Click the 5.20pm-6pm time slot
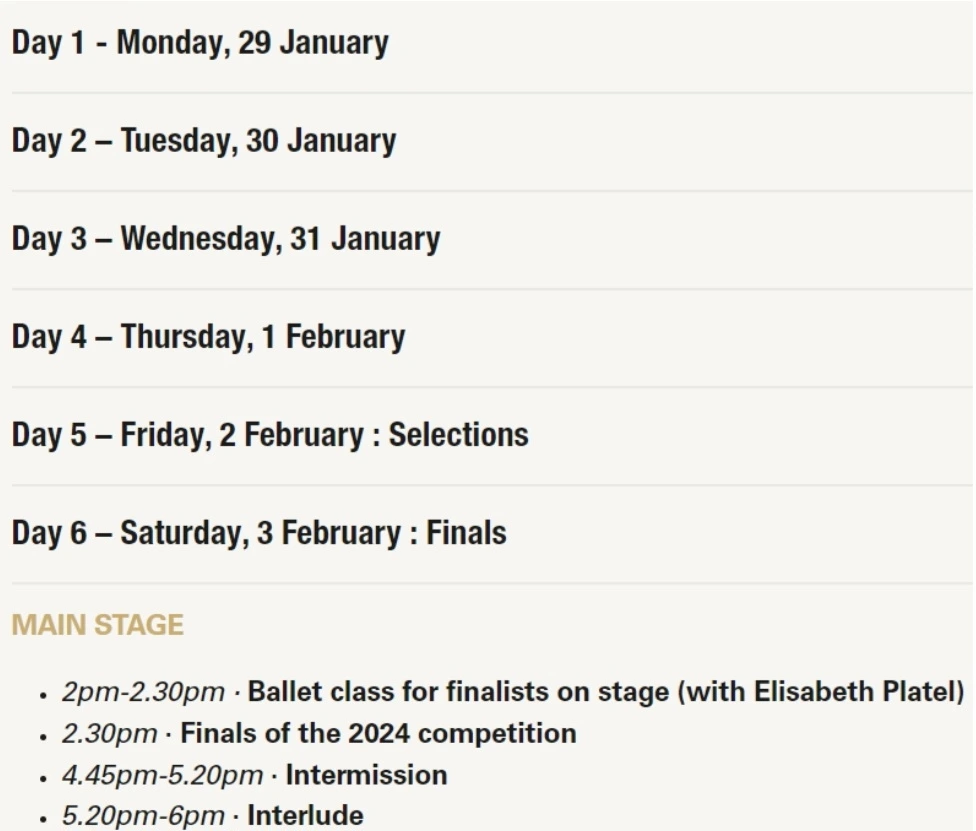Image resolution: width=976 pixels, height=831 pixels. click(143, 816)
